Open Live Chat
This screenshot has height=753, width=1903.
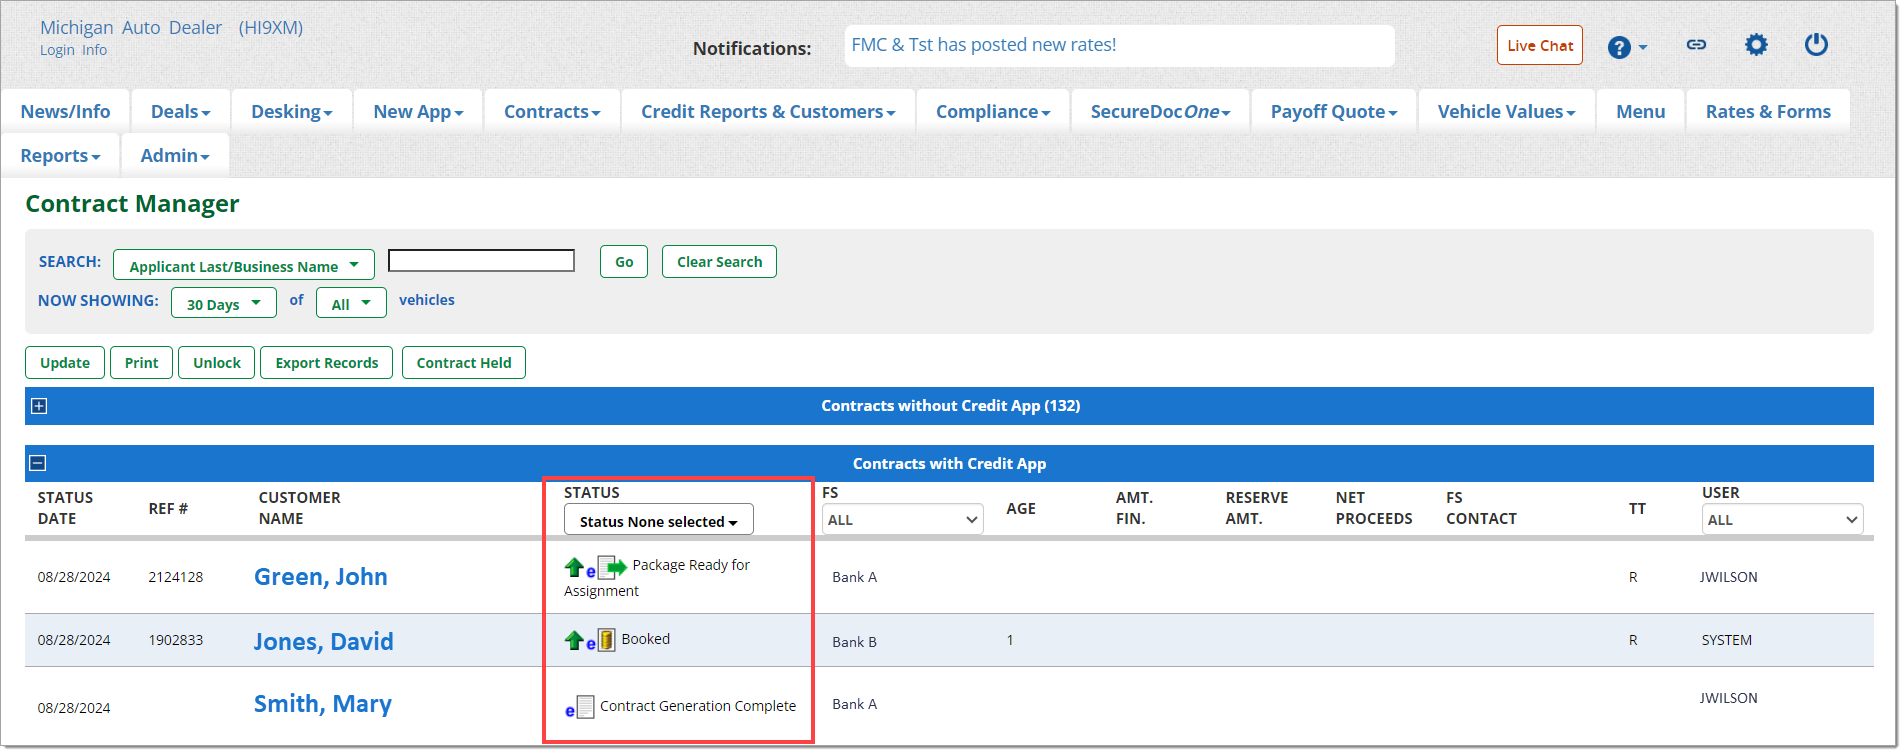(x=1540, y=45)
